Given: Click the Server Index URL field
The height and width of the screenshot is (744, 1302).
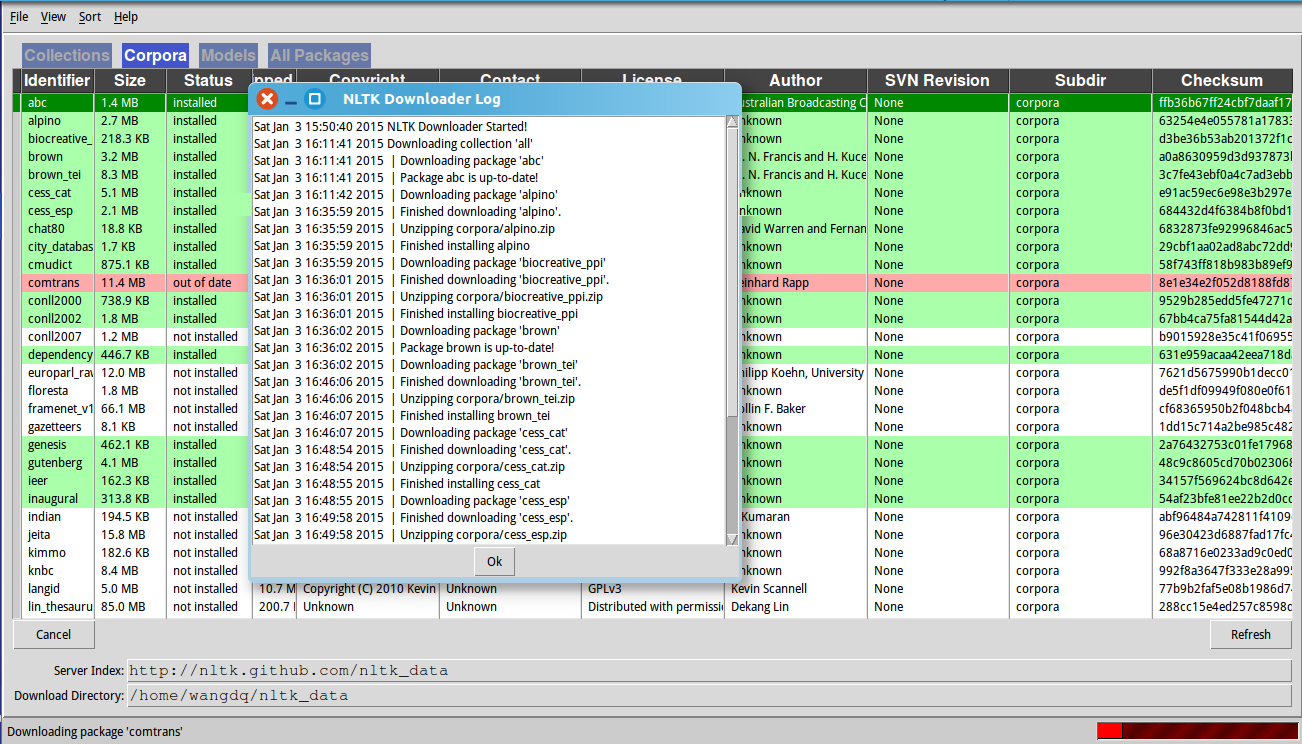Looking at the screenshot, I should click(709, 670).
